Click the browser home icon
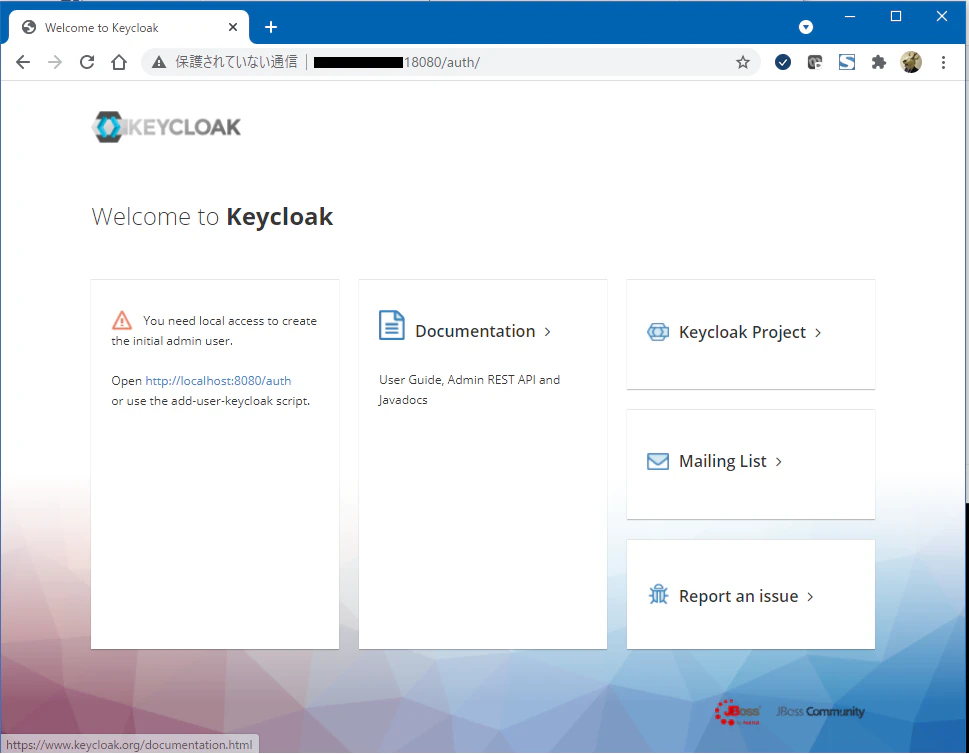Screen dimensions: 969x754 tap(119, 62)
